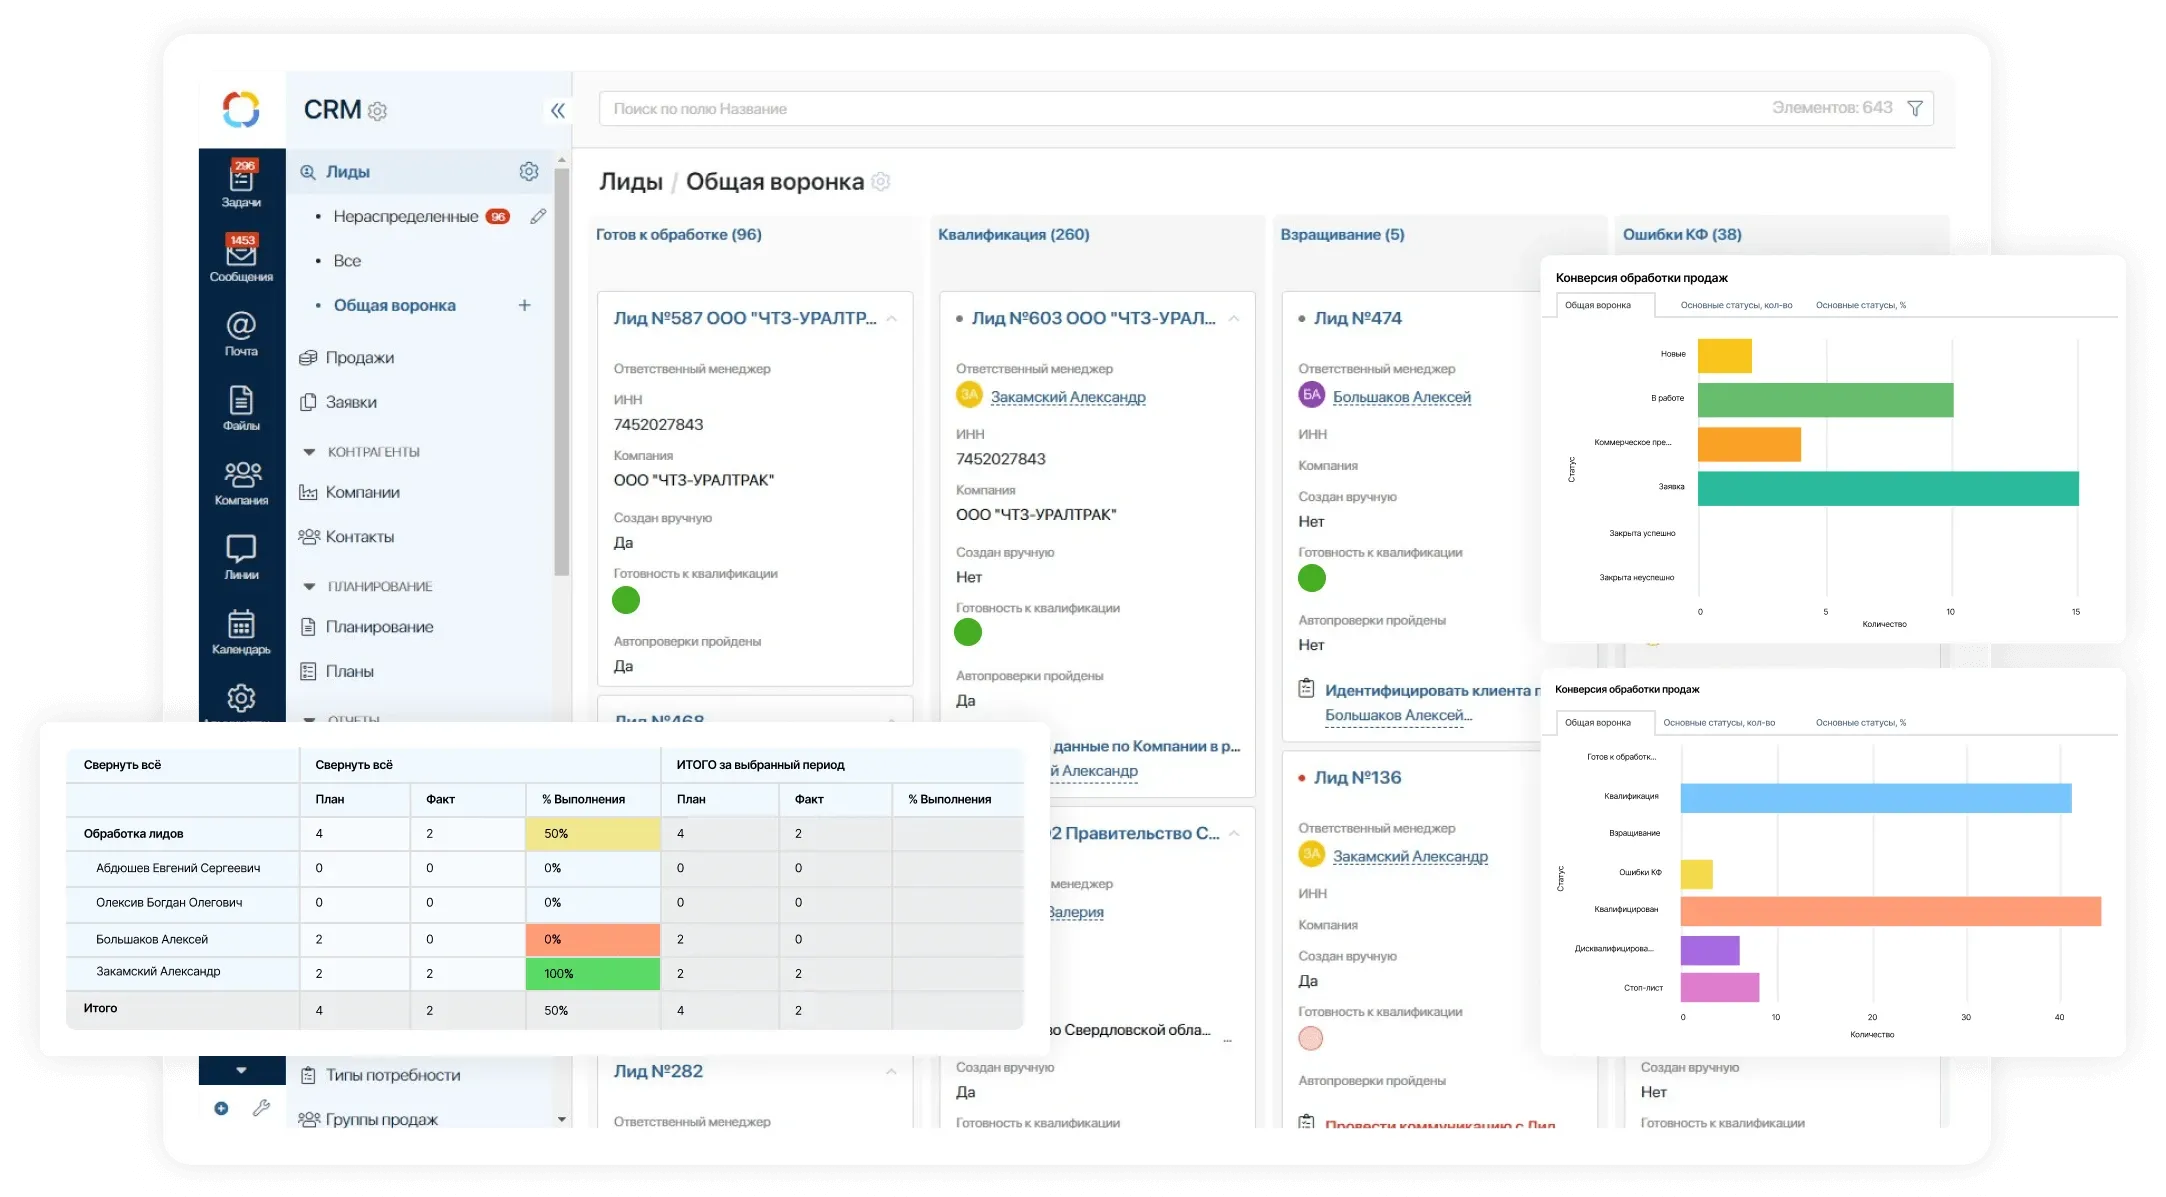
Task: Collapse the ПЛАНИРОВАНИЕ section
Action: click(309, 586)
